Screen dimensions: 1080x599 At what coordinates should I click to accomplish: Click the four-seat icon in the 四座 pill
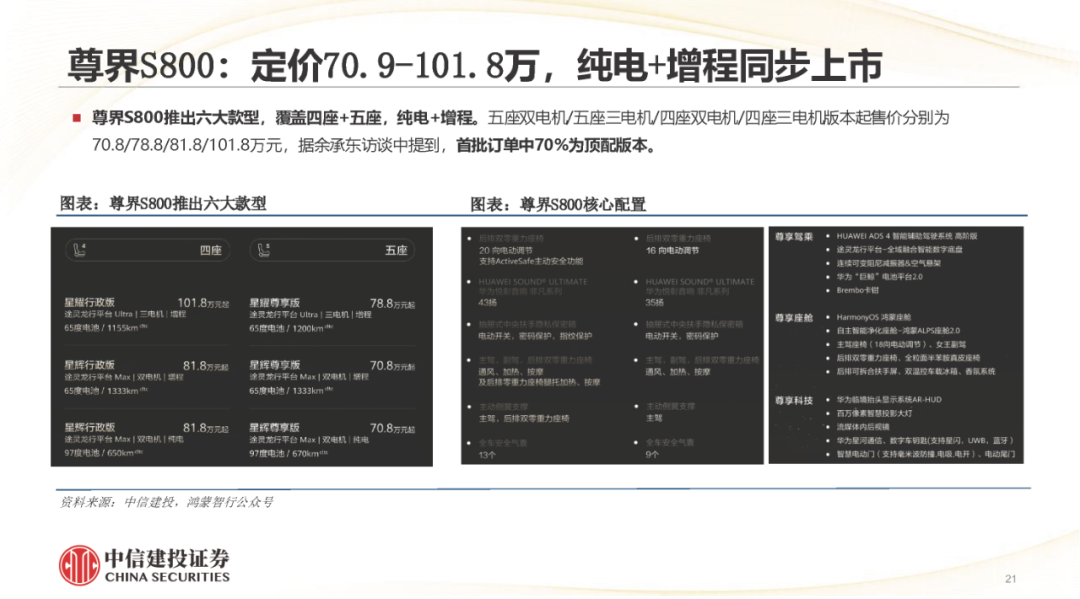[x=80, y=250]
